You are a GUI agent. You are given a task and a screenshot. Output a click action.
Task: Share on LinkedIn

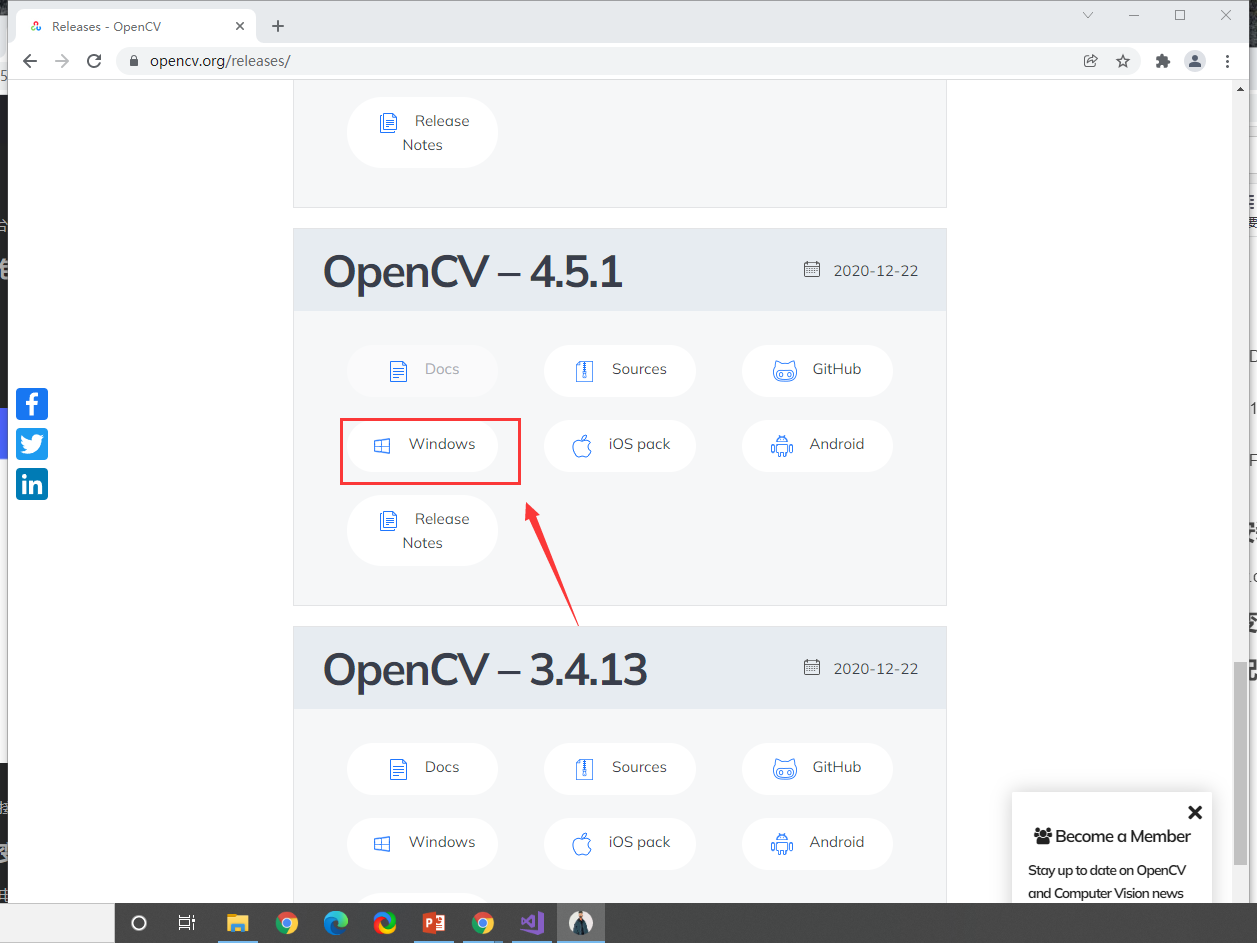click(32, 484)
